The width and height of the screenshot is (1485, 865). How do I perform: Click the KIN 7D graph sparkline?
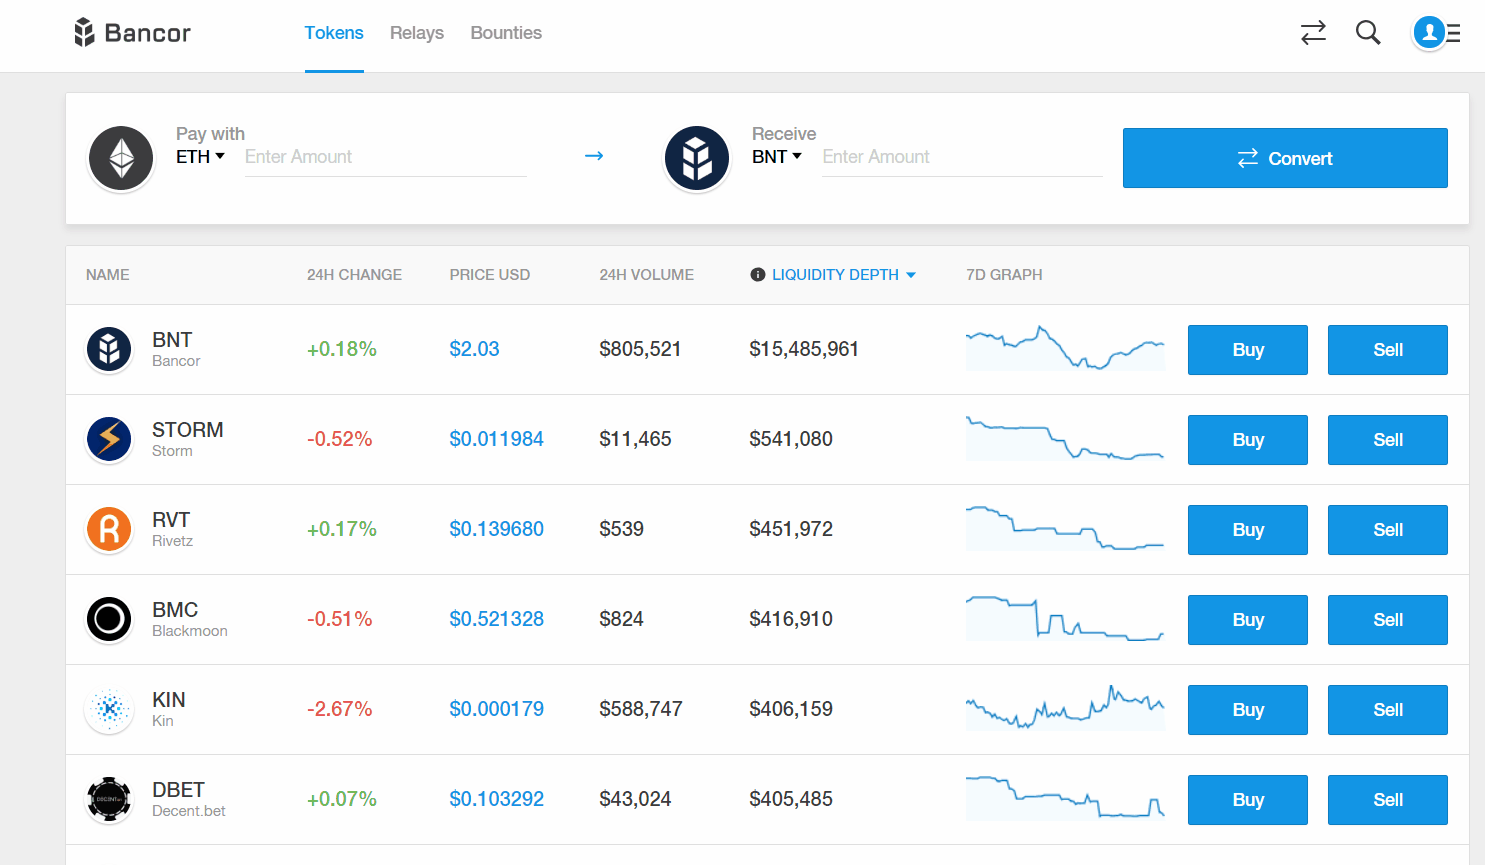coord(1065,708)
